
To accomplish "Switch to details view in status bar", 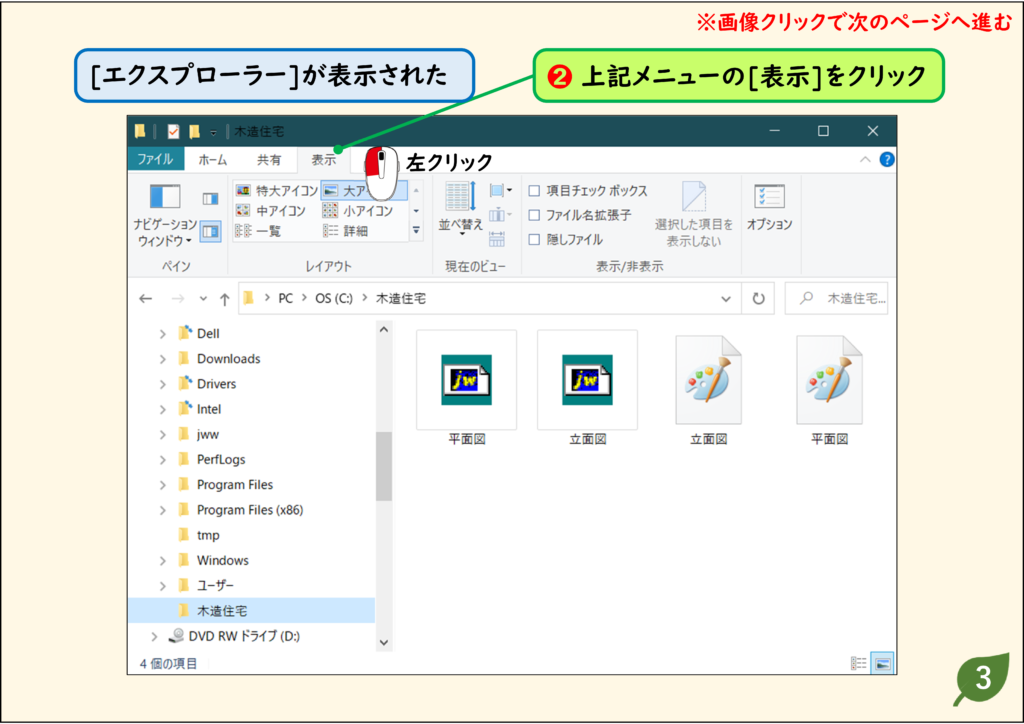I will pyautogui.click(x=859, y=664).
